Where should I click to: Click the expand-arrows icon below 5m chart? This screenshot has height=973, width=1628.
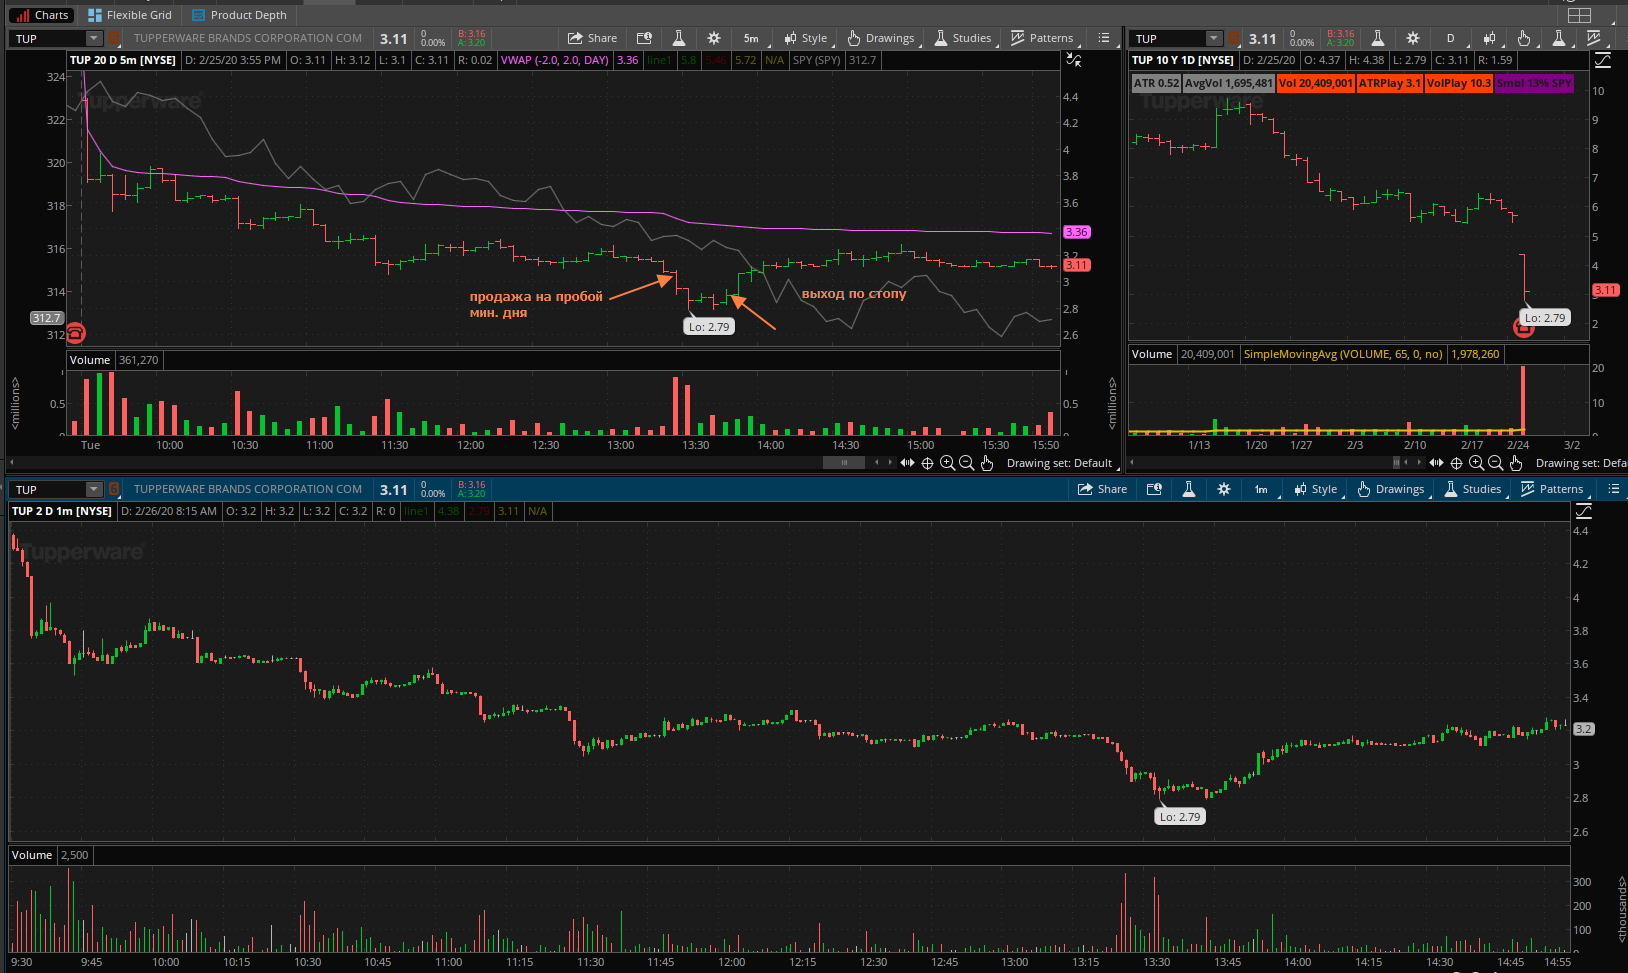click(907, 463)
